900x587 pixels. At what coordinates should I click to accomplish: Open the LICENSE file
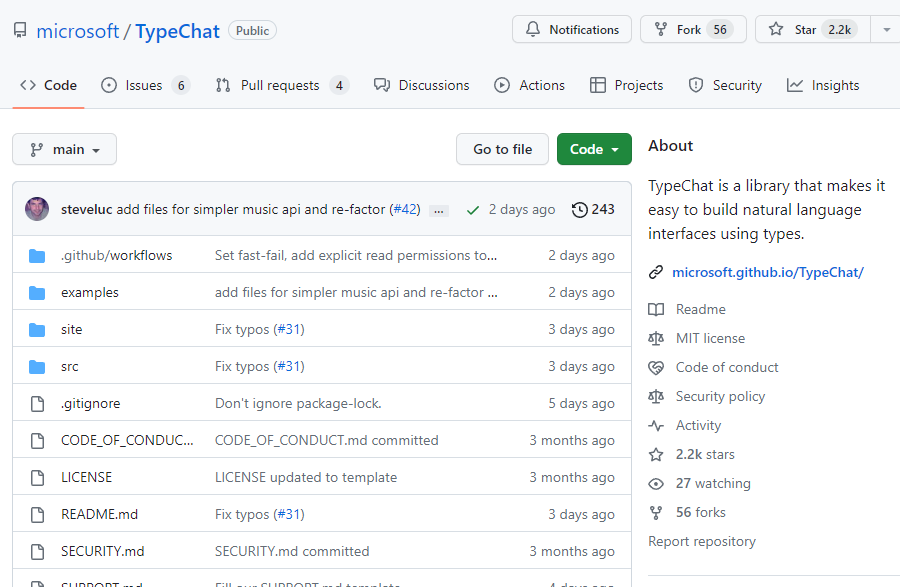[x=86, y=477]
